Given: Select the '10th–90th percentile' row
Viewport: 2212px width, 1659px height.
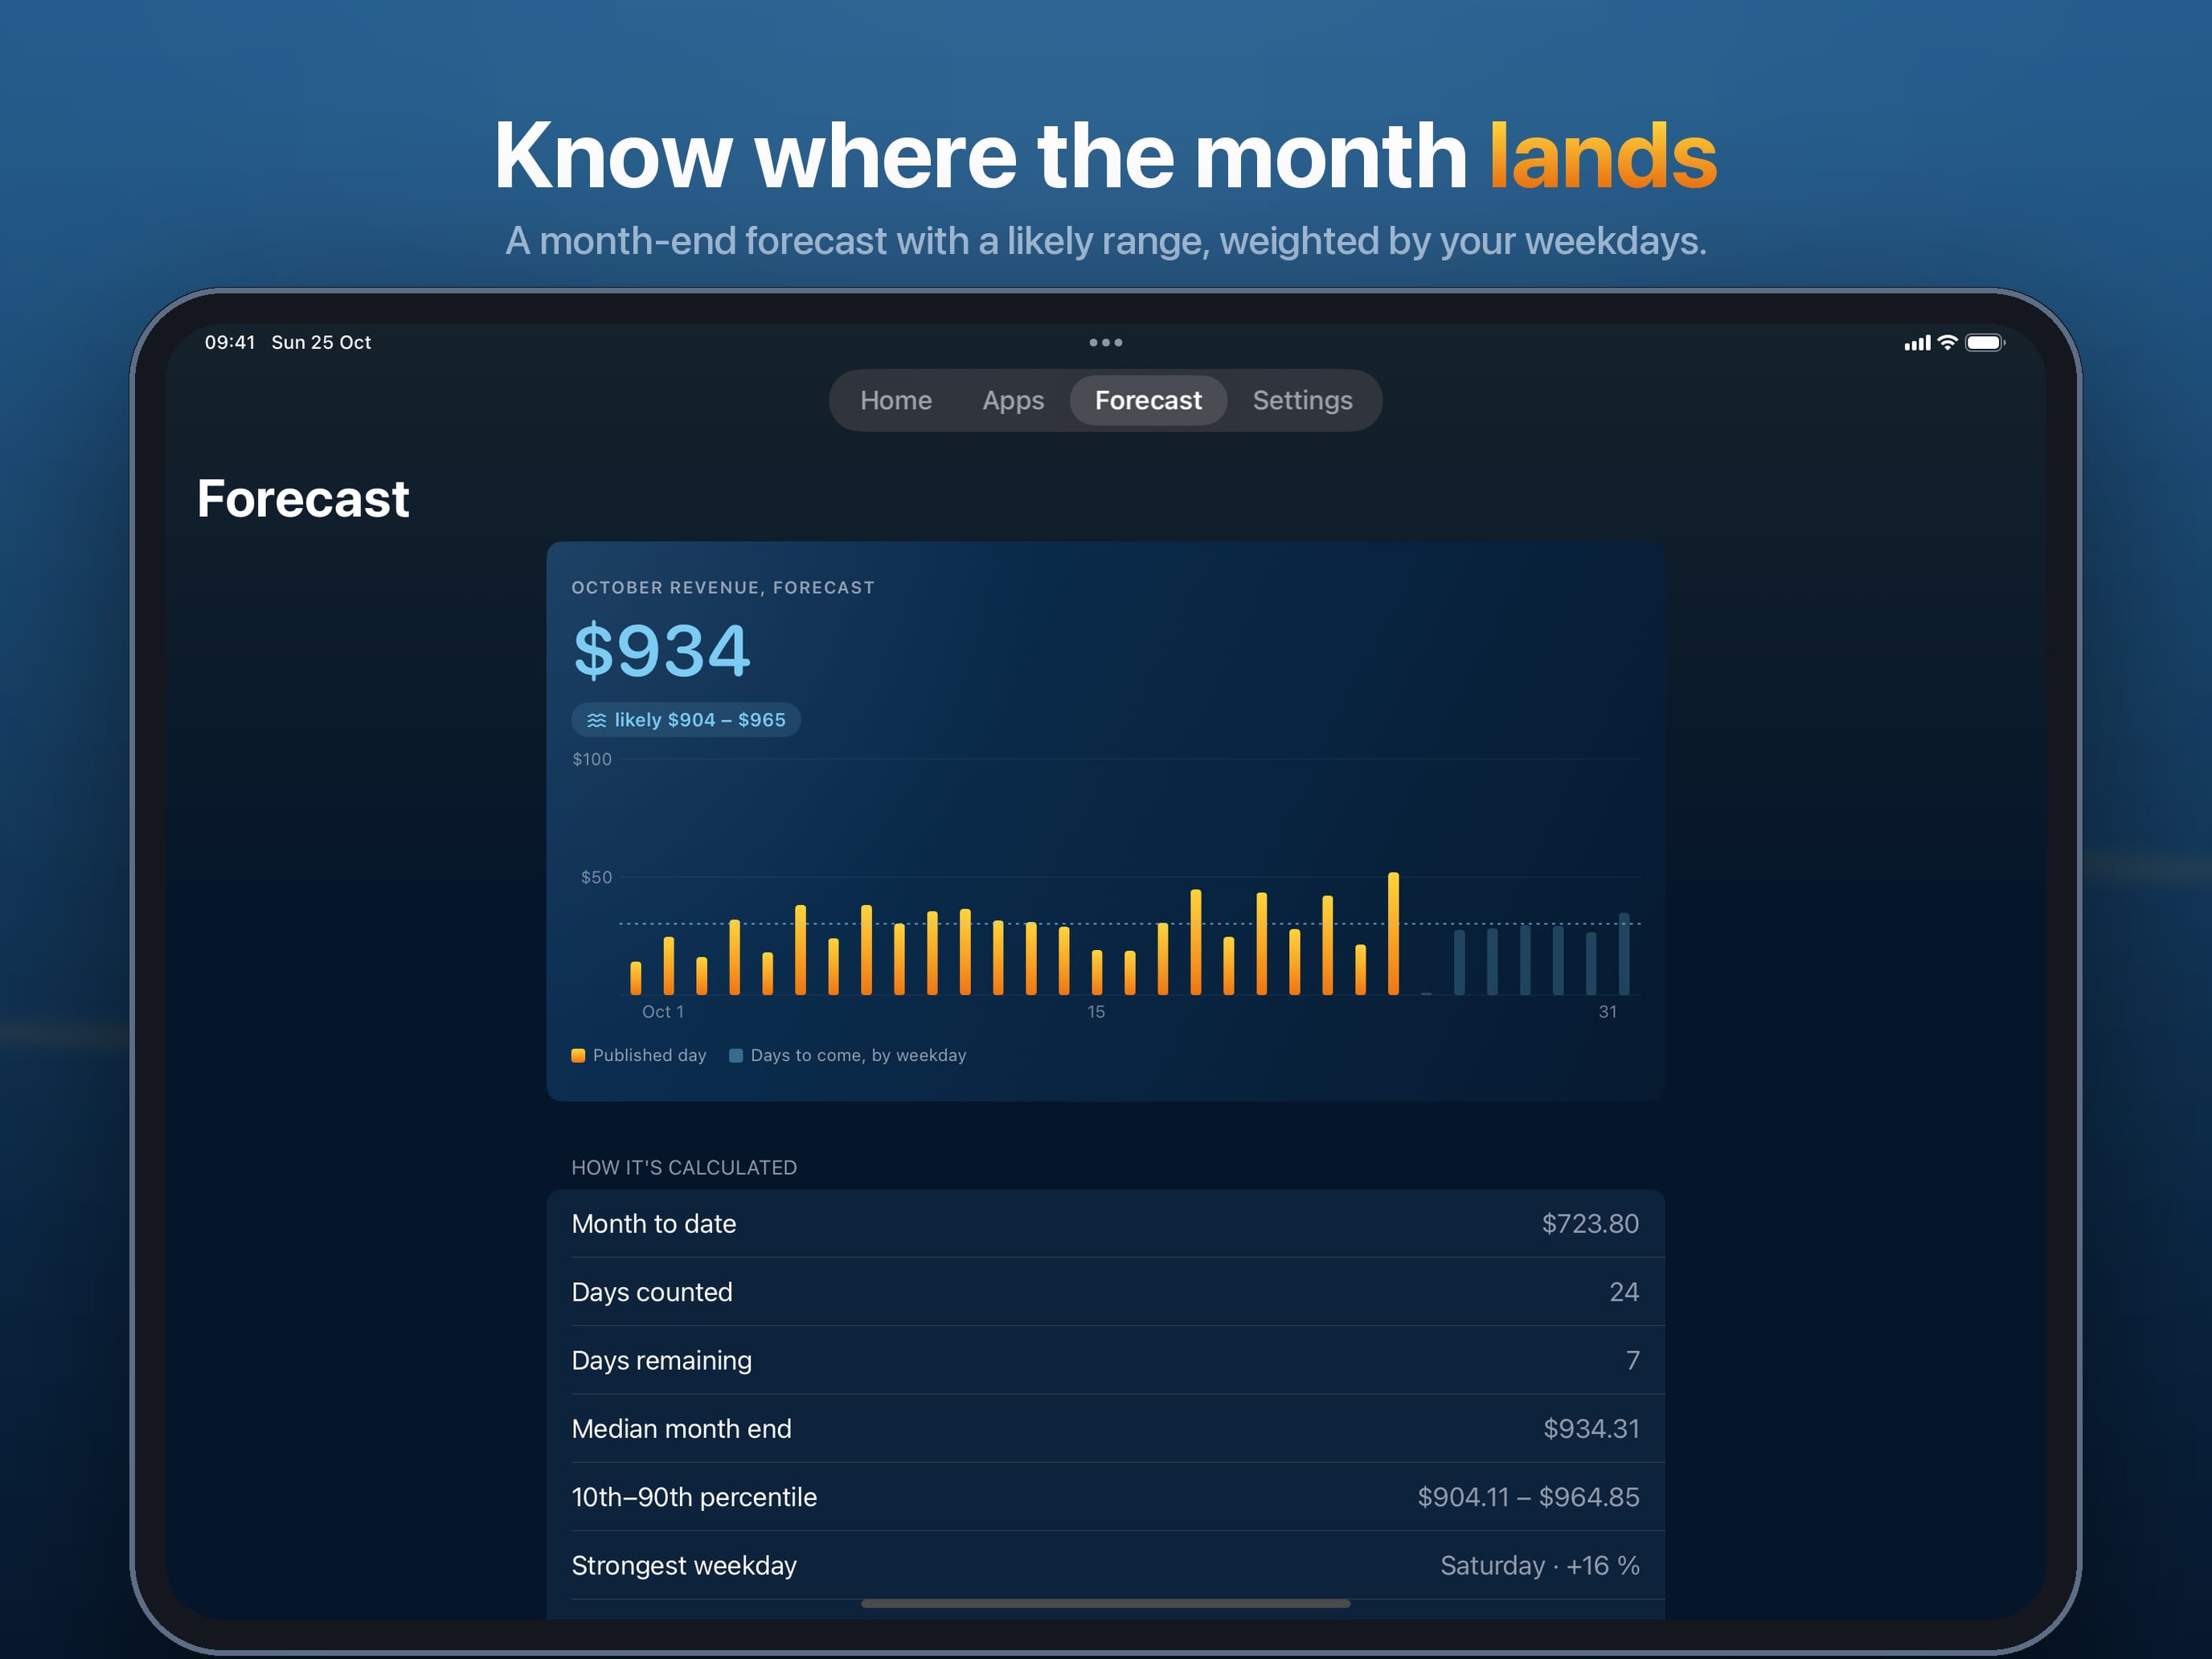Looking at the screenshot, I should (1105, 1496).
